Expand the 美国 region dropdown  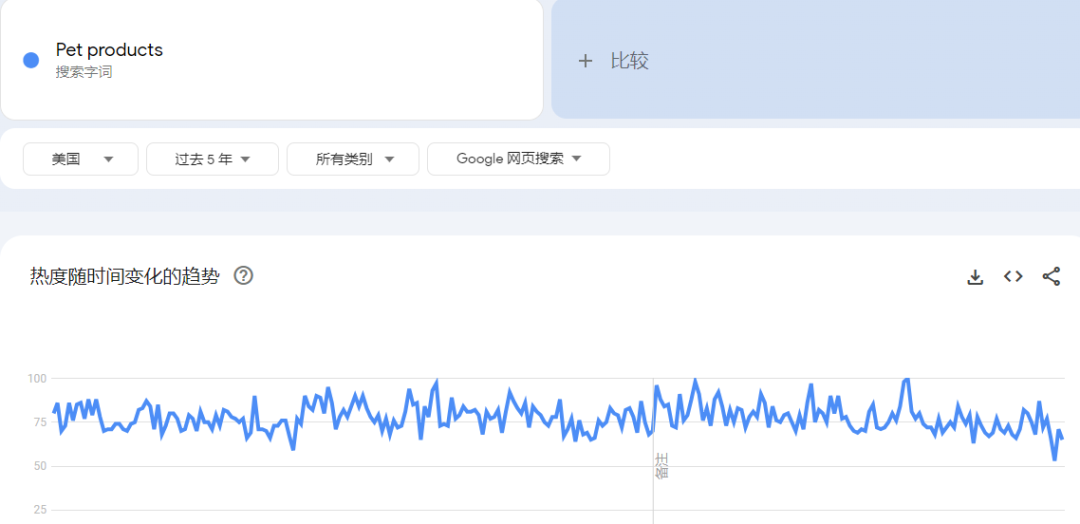(x=81, y=159)
